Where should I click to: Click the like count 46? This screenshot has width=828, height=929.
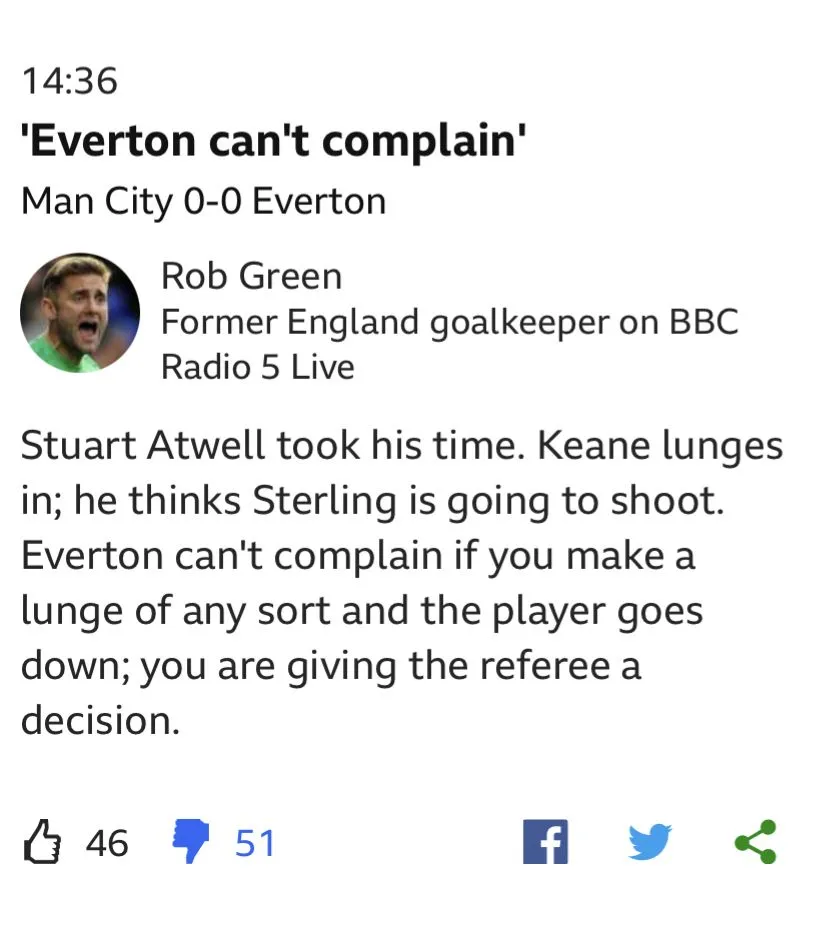[107, 843]
